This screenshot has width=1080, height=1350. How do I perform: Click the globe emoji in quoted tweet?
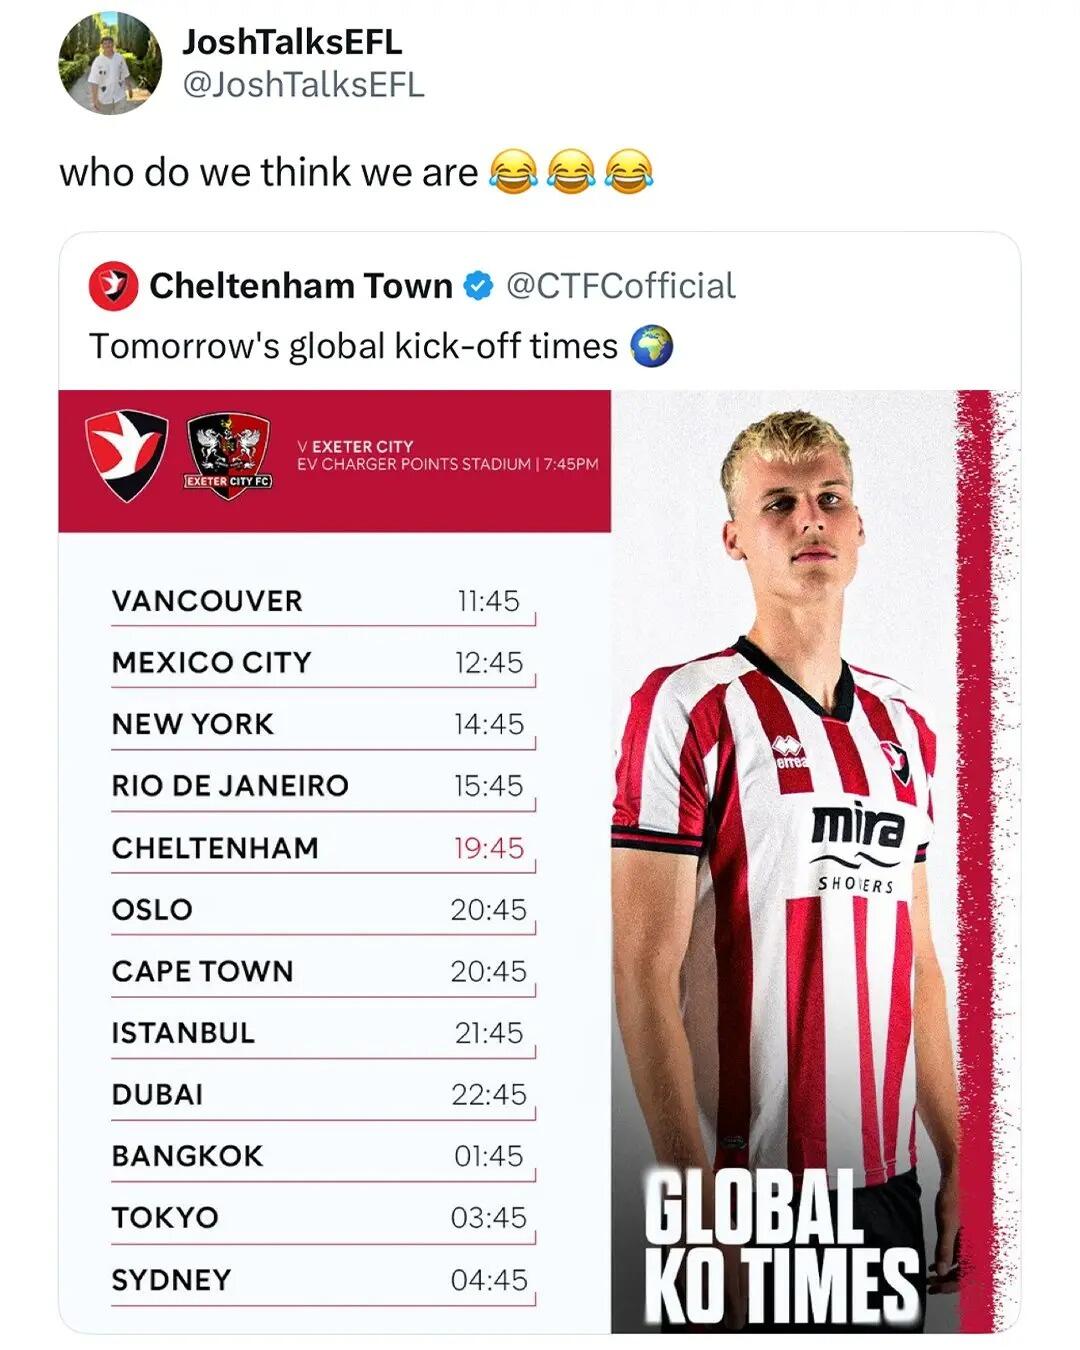tap(651, 347)
